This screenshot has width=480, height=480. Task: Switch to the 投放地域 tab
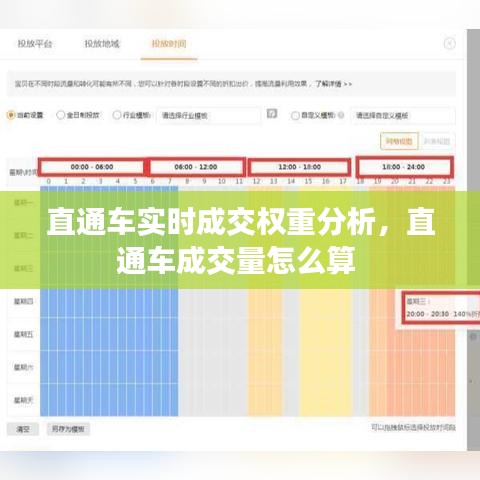tap(102, 44)
